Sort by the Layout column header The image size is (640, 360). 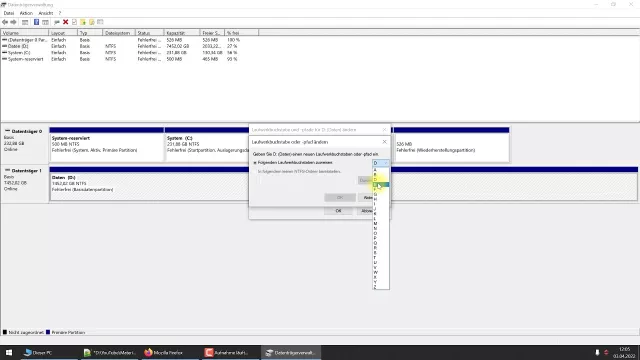(62, 33)
